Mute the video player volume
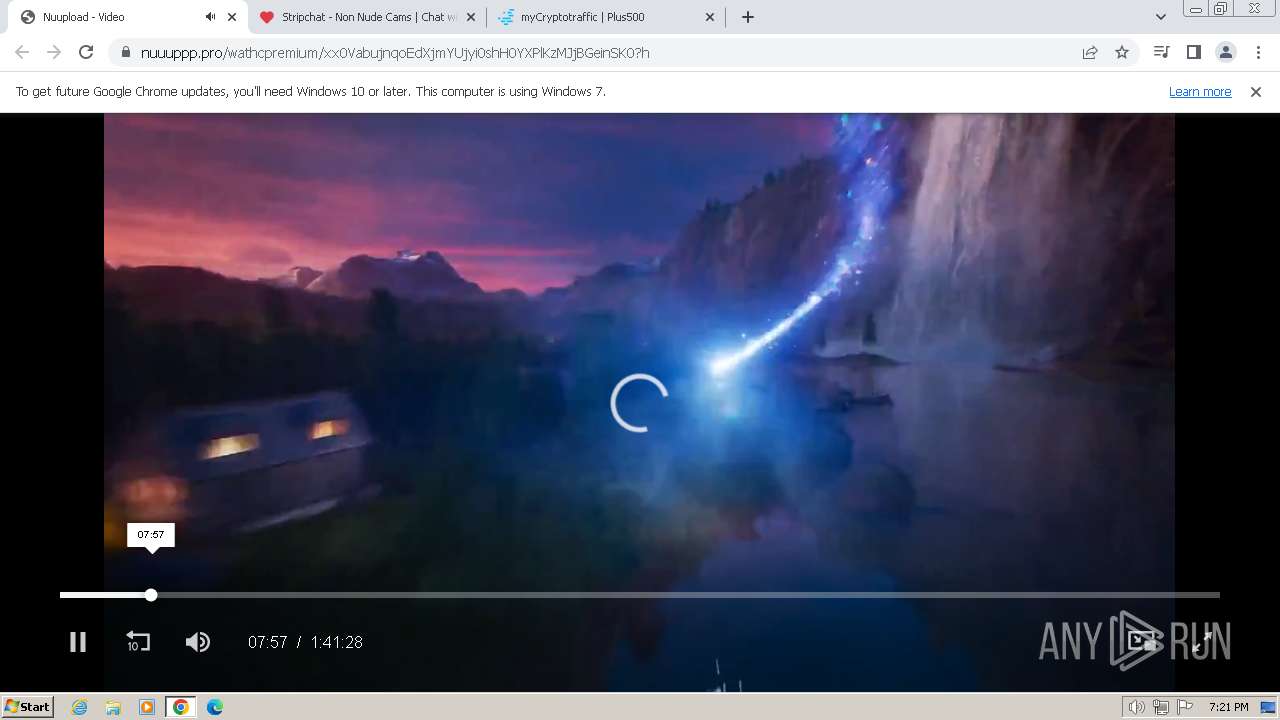 (x=198, y=642)
